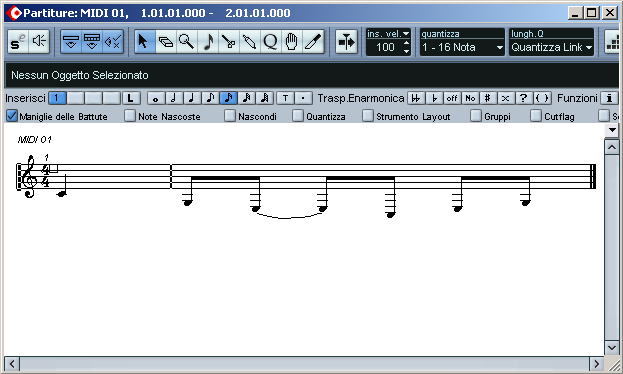Select the Glue tube tool
Viewport: 623px width, 374px height.
(250, 41)
